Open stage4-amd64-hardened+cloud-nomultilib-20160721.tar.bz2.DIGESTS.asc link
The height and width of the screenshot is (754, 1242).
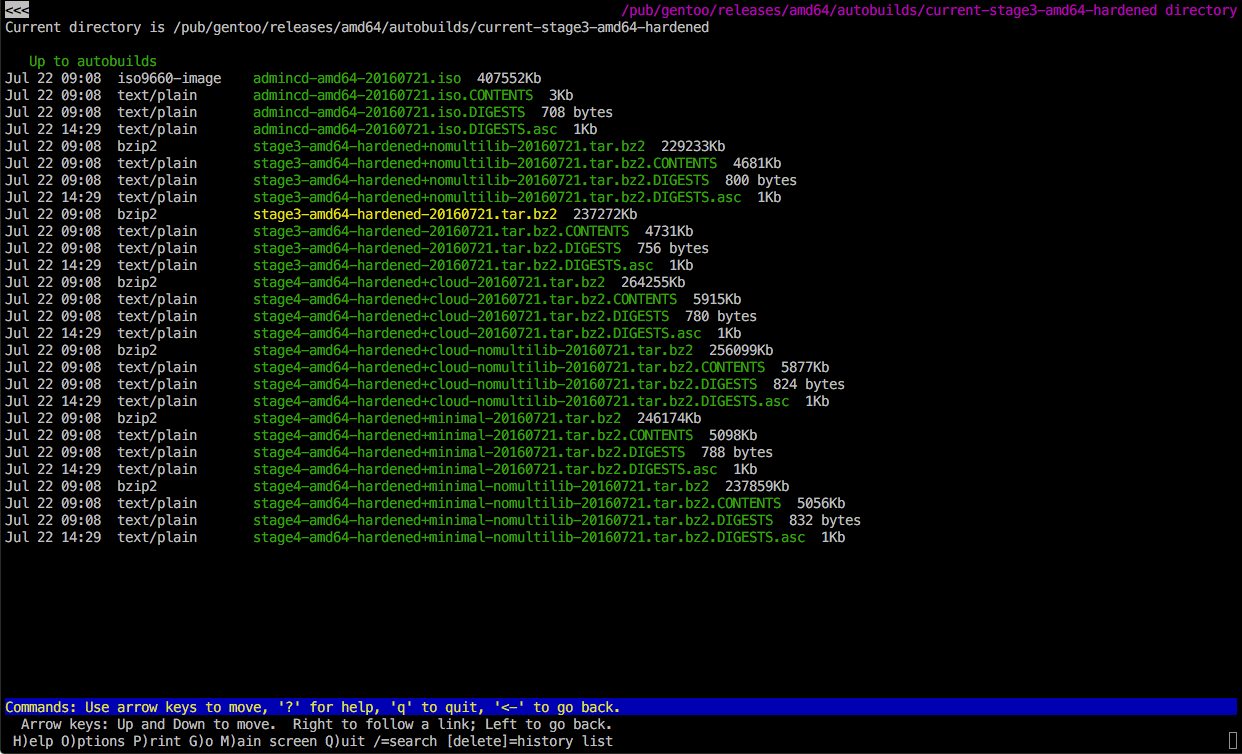[521, 401]
